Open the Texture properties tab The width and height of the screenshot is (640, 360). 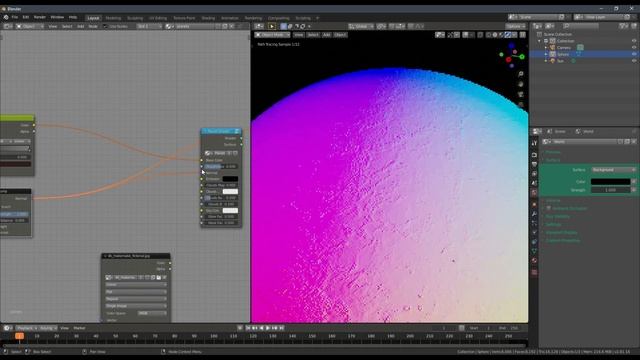[534, 272]
